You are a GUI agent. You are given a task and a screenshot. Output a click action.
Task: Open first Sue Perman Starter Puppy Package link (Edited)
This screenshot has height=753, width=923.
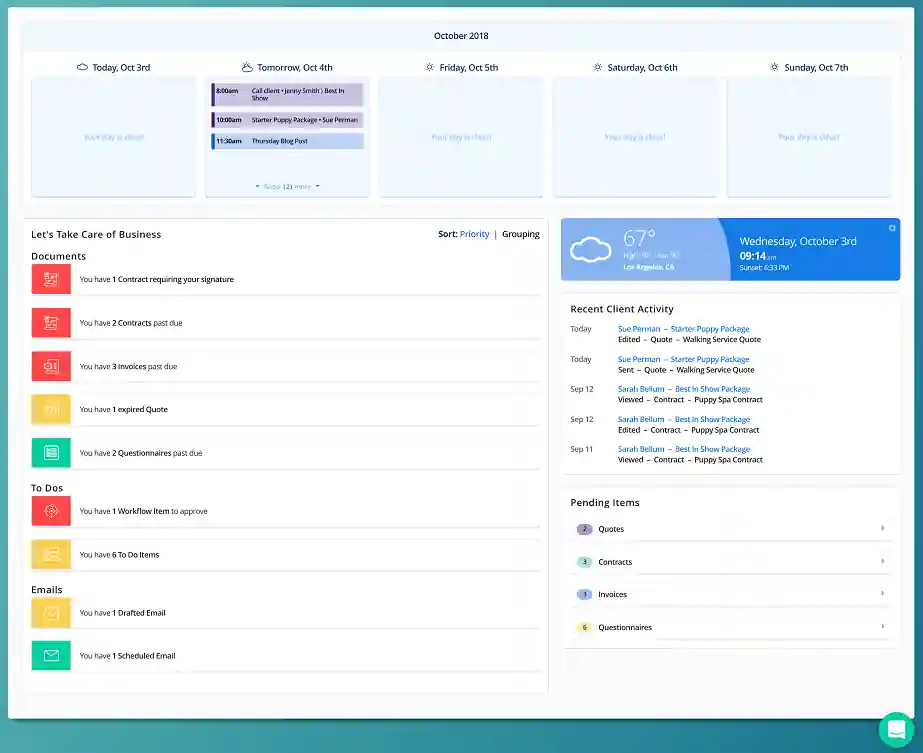[x=683, y=329]
